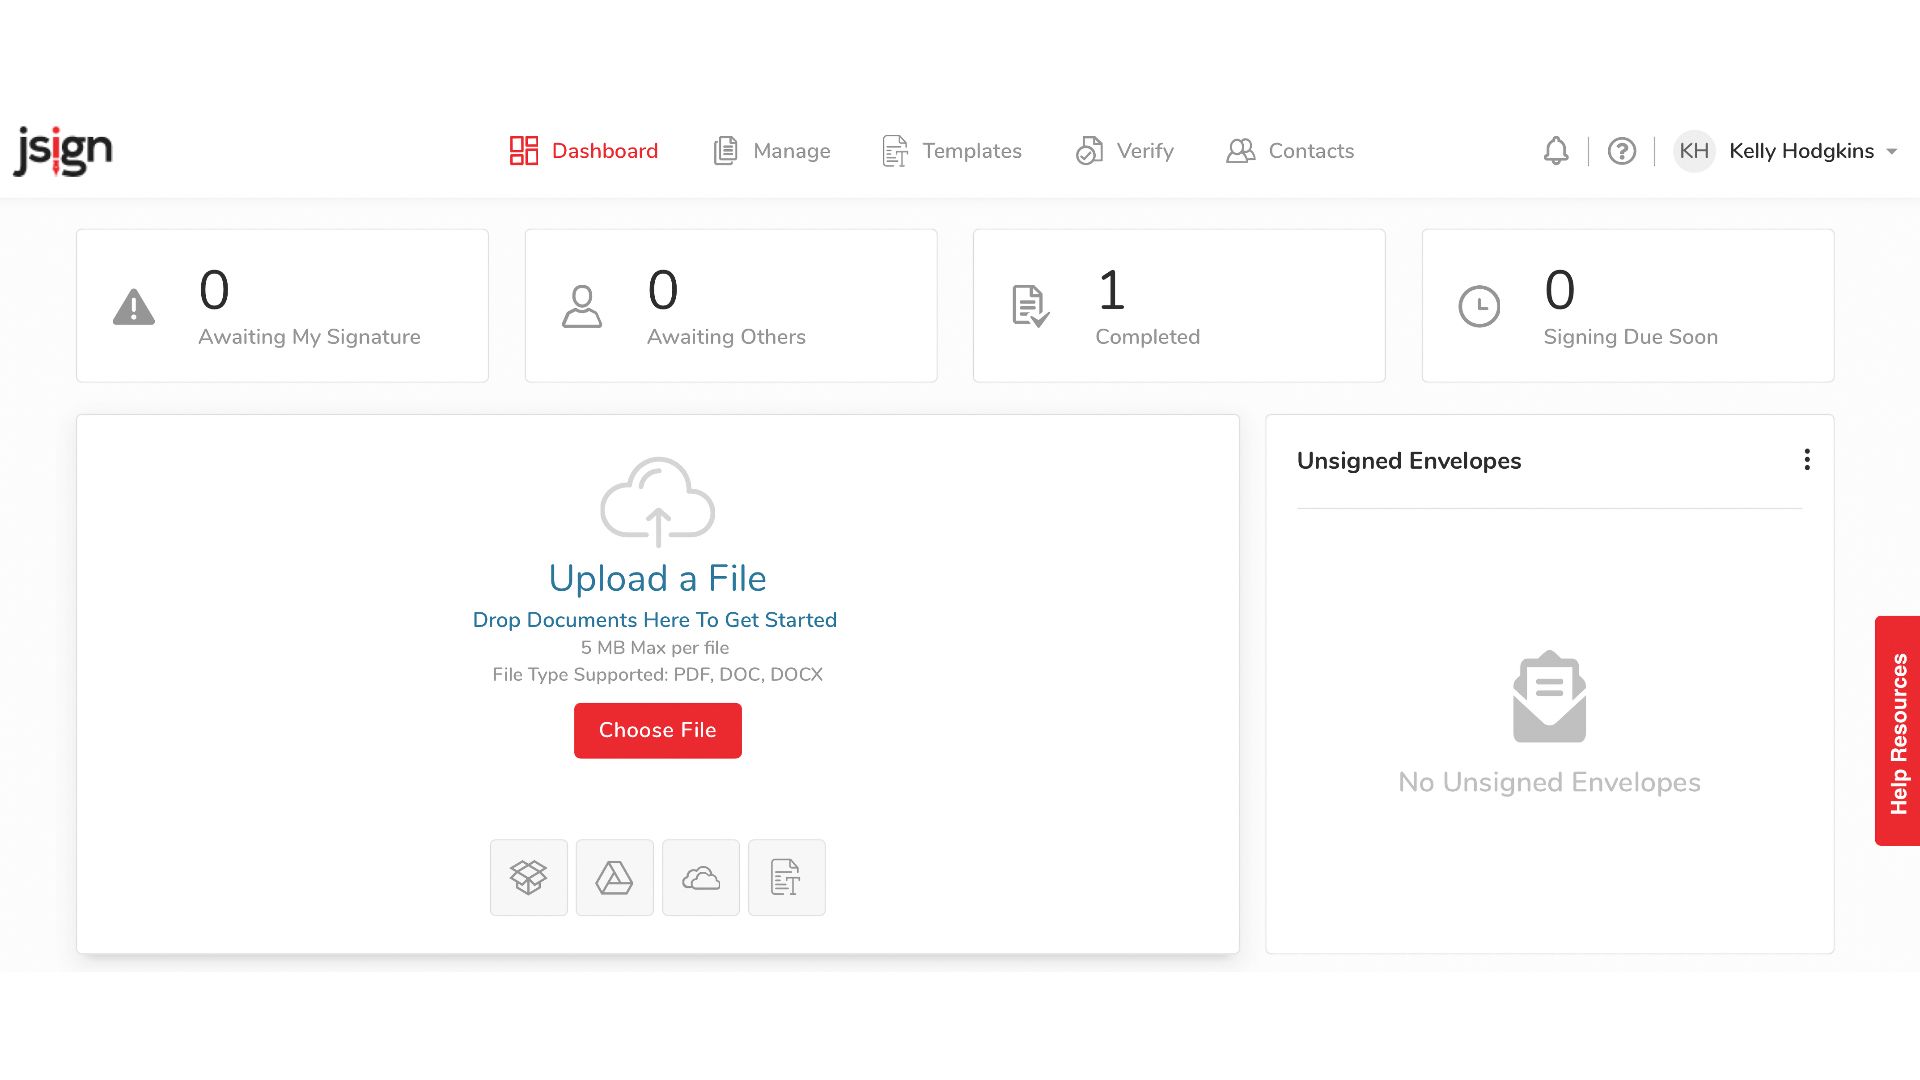Open the Unsigned Envelopes three-dot menu
1920x1080 pixels.
click(1806, 460)
